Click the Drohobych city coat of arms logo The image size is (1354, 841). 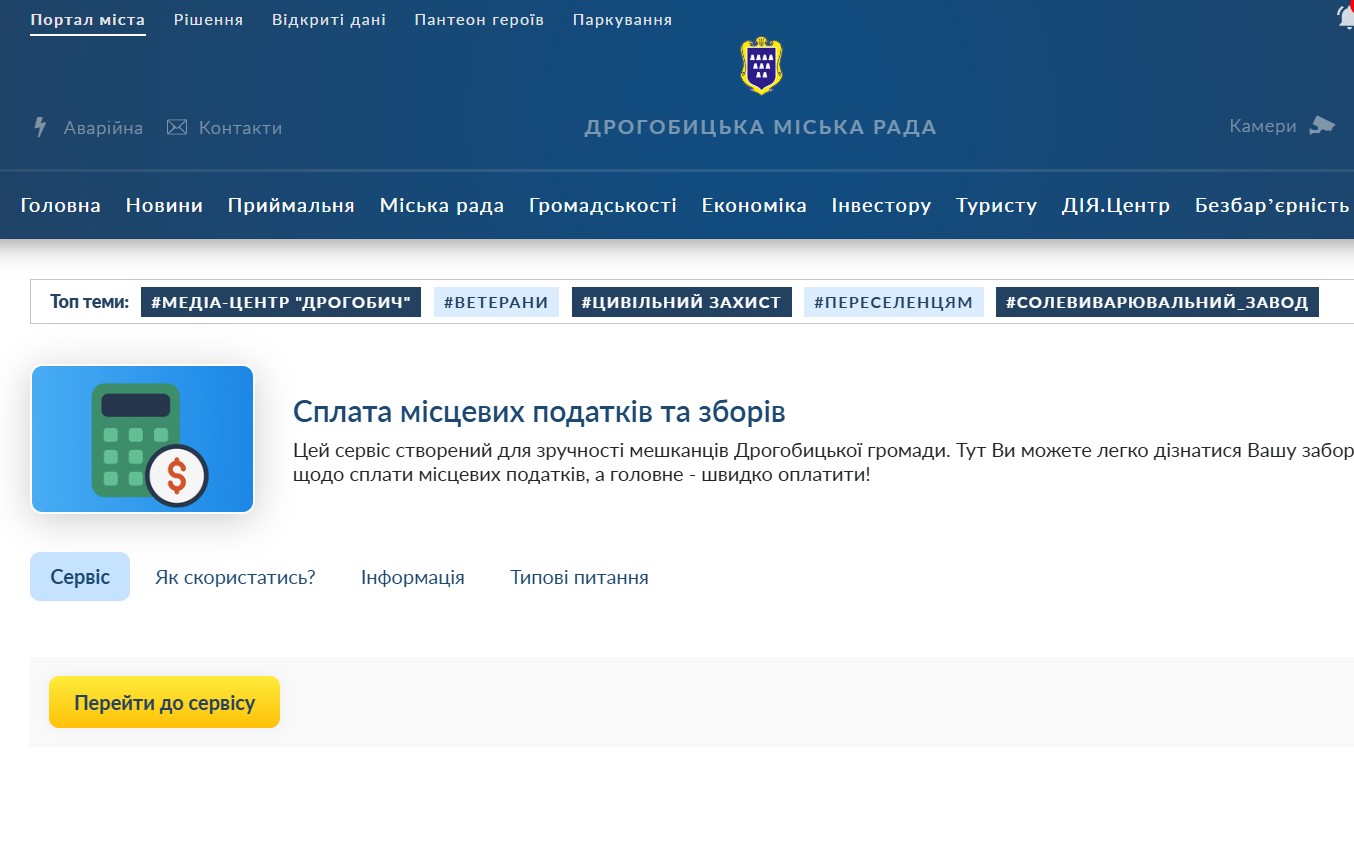tap(761, 65)
